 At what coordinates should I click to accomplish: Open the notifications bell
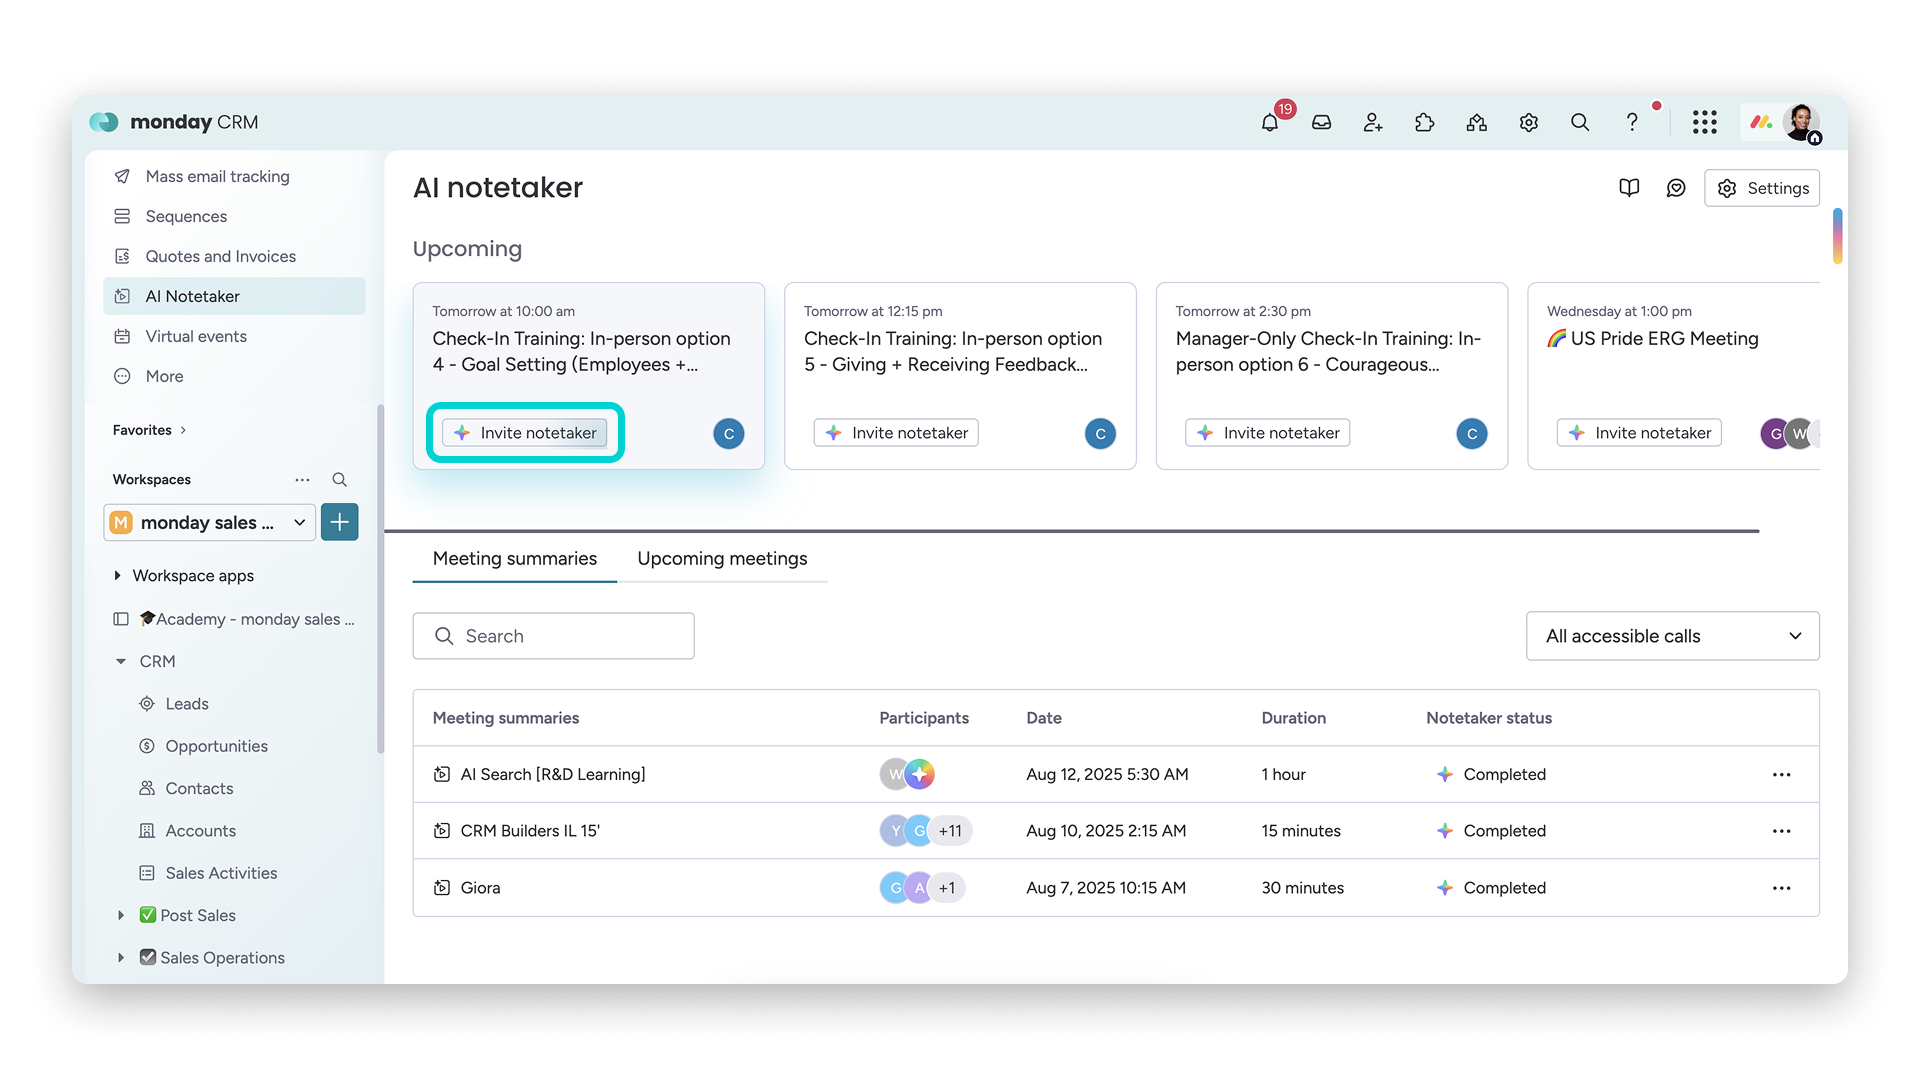[1270, 122]
